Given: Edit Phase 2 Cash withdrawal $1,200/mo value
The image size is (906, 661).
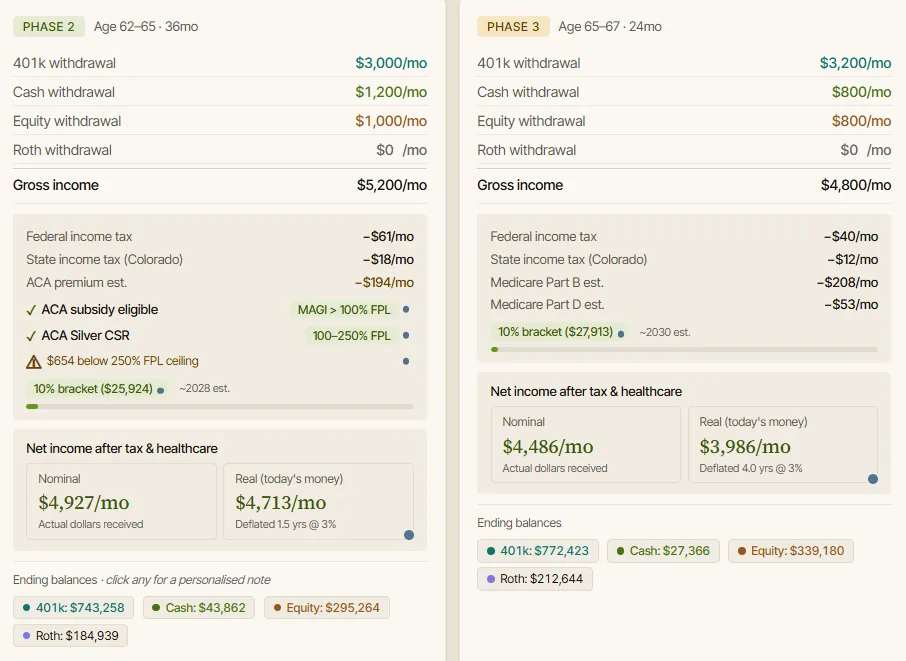Looking at the screenshot, I should tap(391, 92).
